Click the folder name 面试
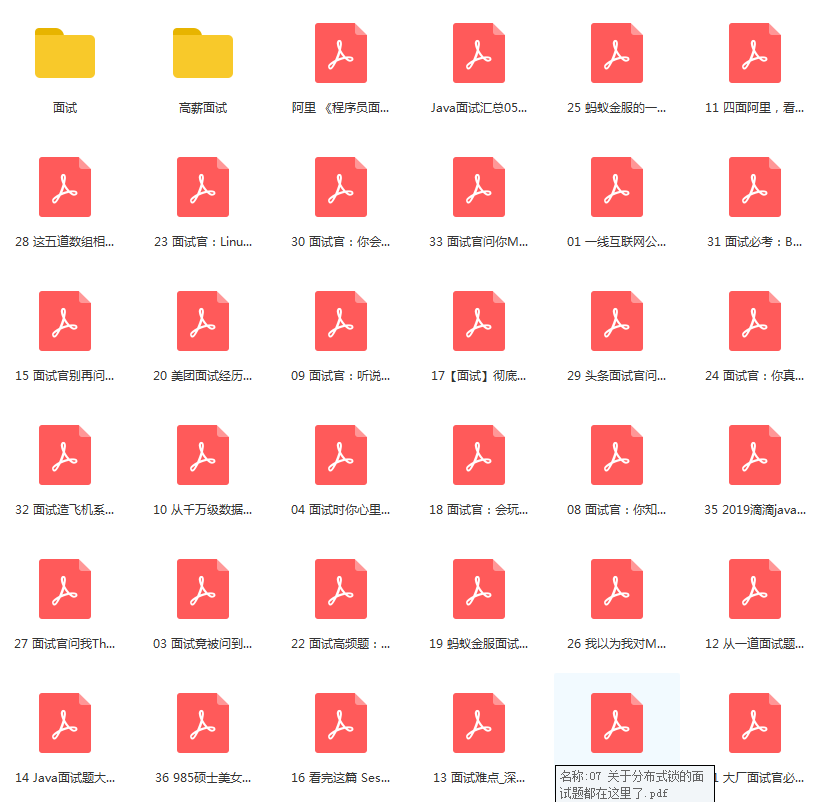Screen dimensions: 826x802 coord(65,108)
